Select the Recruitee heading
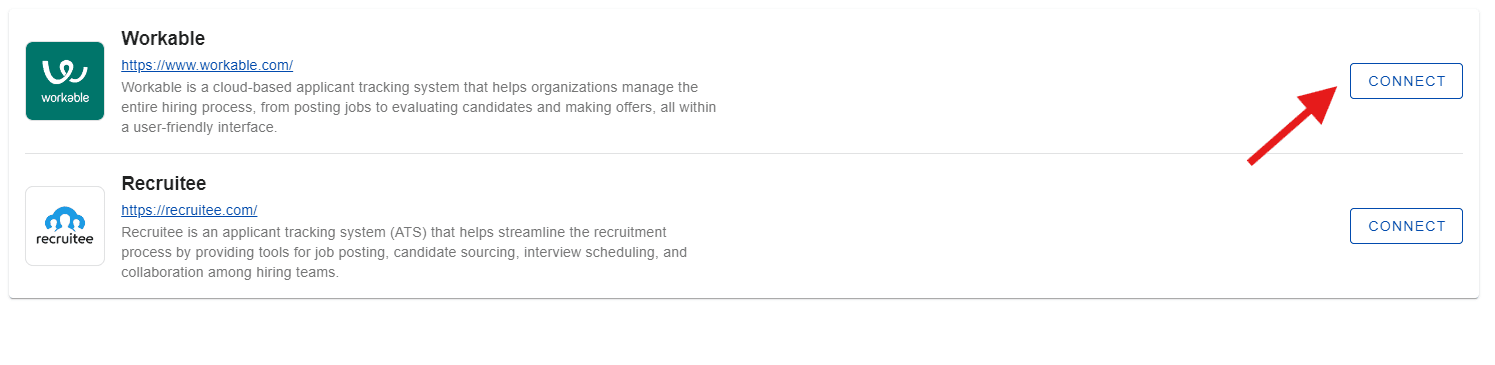Image resolution: width=1495 pixels, height=365 pixels. pos(164,184)
